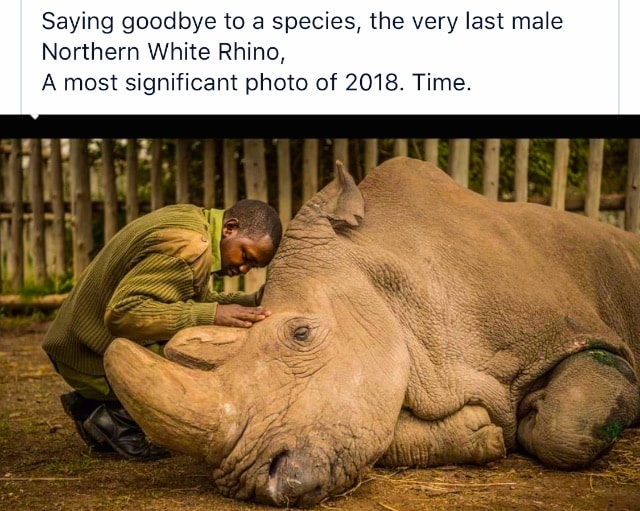
Task: Click the small white caret notch below the post box
Action: (35, 117)
